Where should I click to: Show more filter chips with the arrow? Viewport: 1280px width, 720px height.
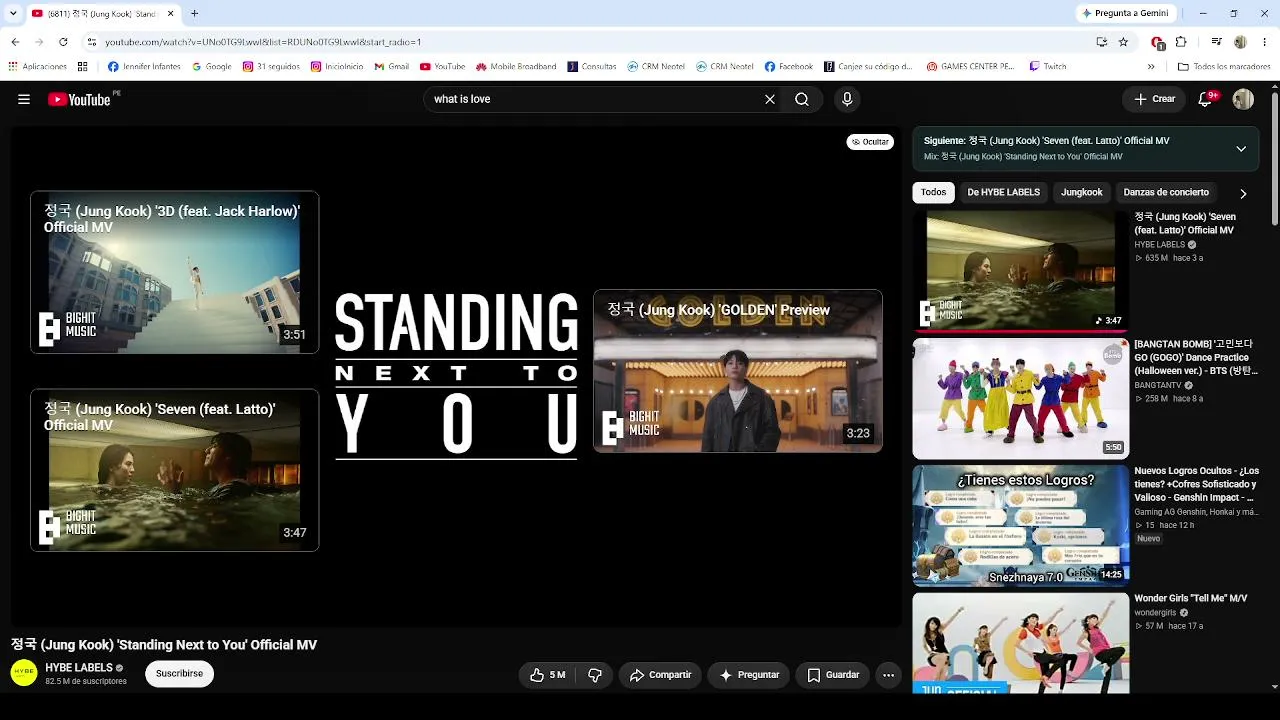click(x=1243, y=193)
